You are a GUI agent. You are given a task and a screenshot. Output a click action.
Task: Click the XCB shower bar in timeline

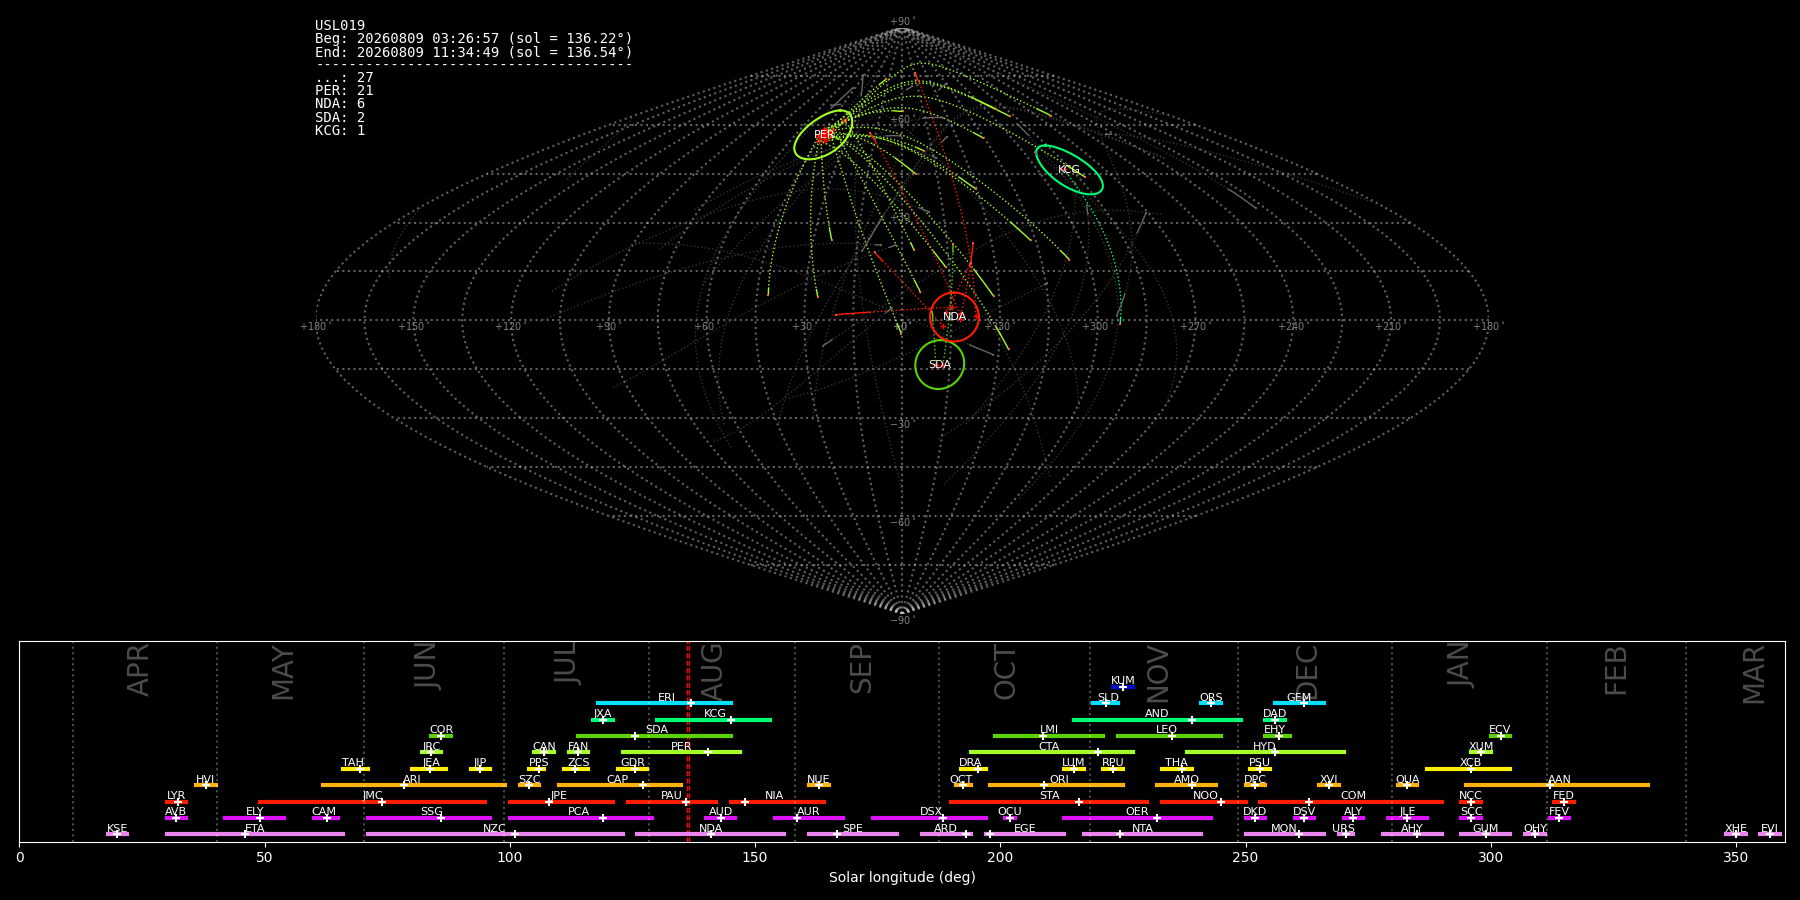click(x=1468, y=769)
